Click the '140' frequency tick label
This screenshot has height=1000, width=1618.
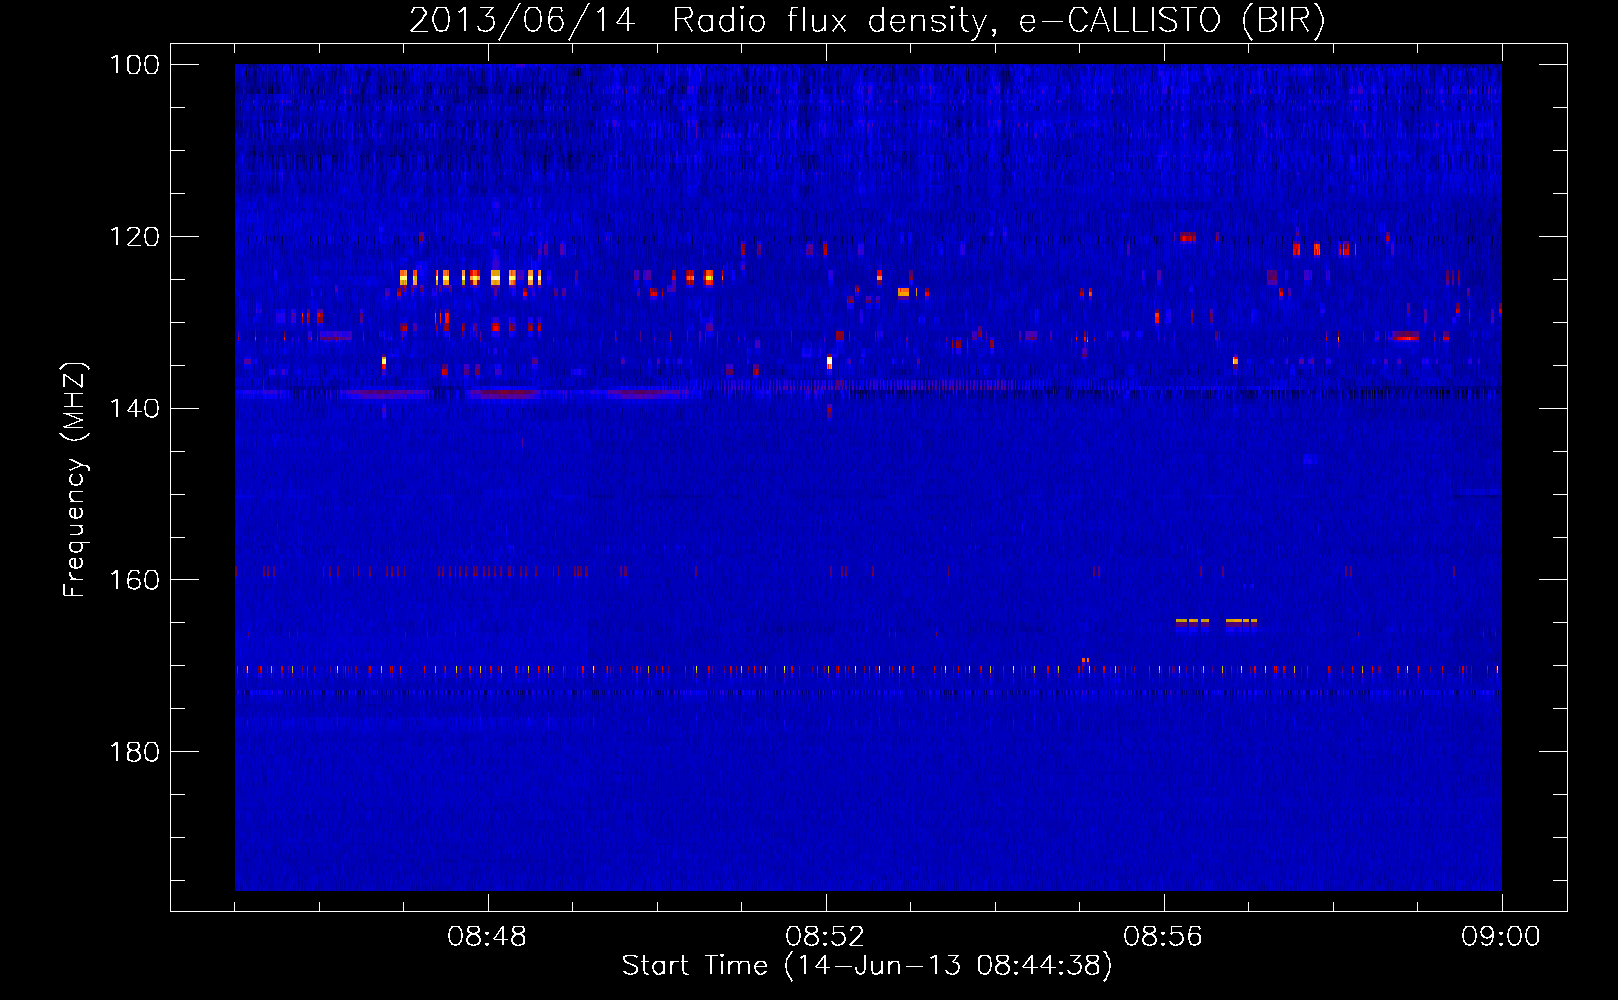point(135,408)
